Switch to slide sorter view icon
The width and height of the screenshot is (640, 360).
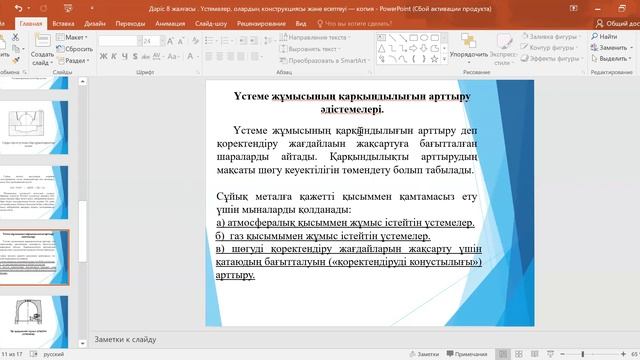[x=519, y=354]
